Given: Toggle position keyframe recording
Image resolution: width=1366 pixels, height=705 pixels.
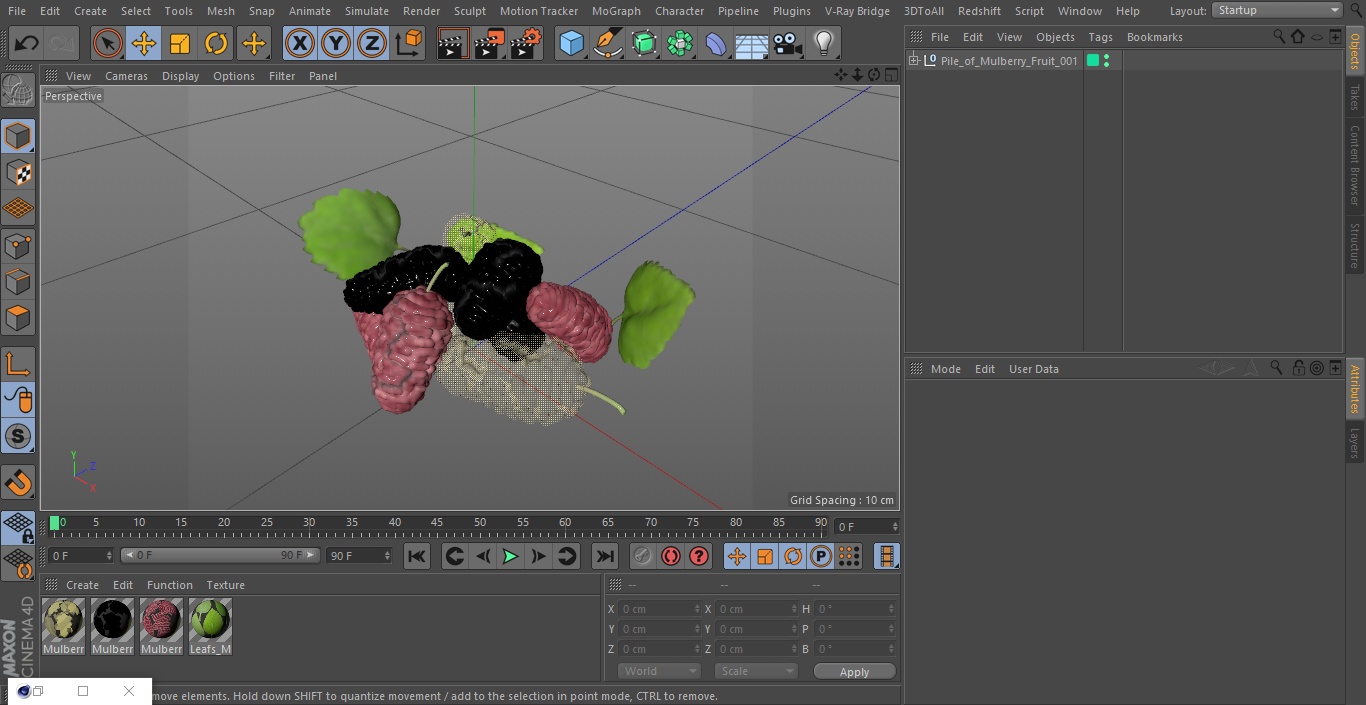Looking at the screenshot, I should point(737,557).
